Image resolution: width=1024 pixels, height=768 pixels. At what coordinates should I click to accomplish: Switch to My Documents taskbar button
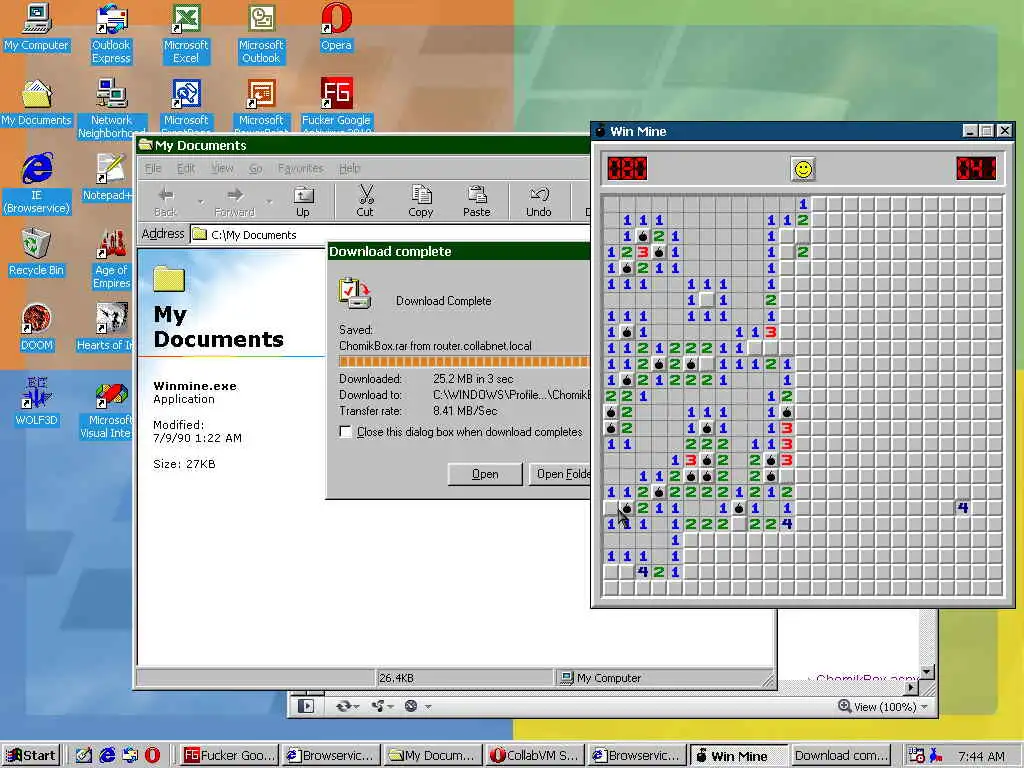click(x=432, y=756)
